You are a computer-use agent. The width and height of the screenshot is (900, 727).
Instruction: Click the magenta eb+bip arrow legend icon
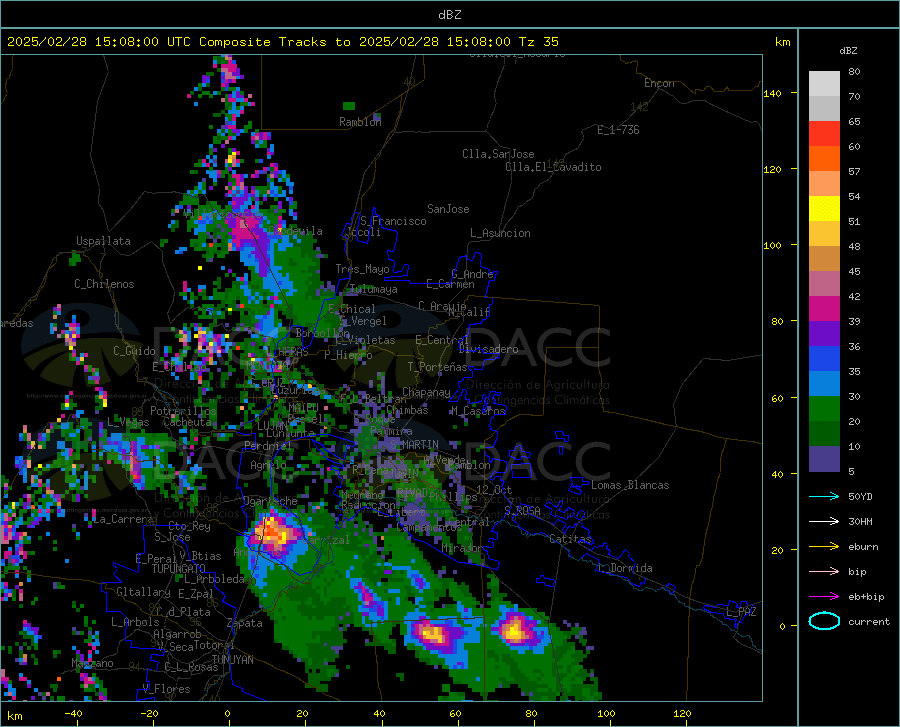coord(824,596)
